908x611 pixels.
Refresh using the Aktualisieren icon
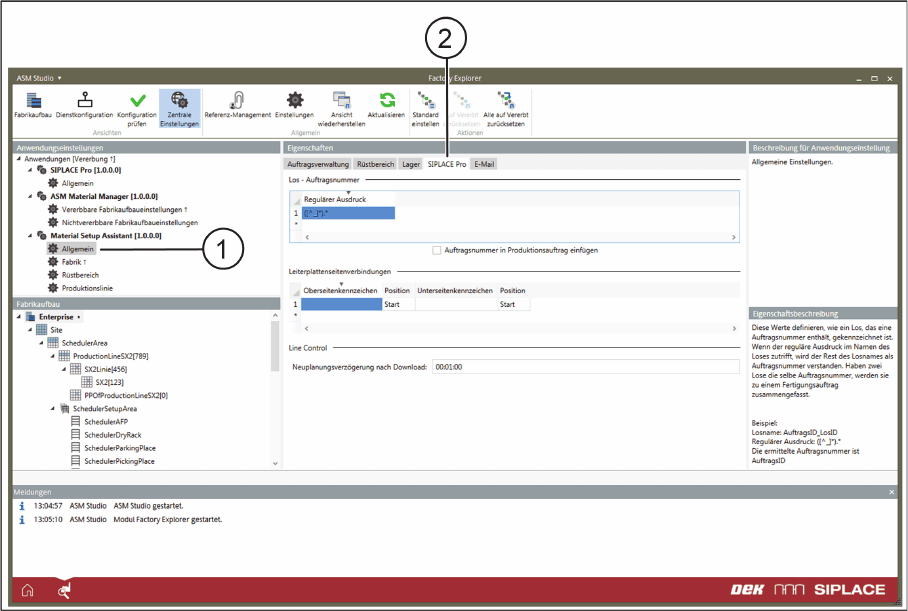(386, 101)
